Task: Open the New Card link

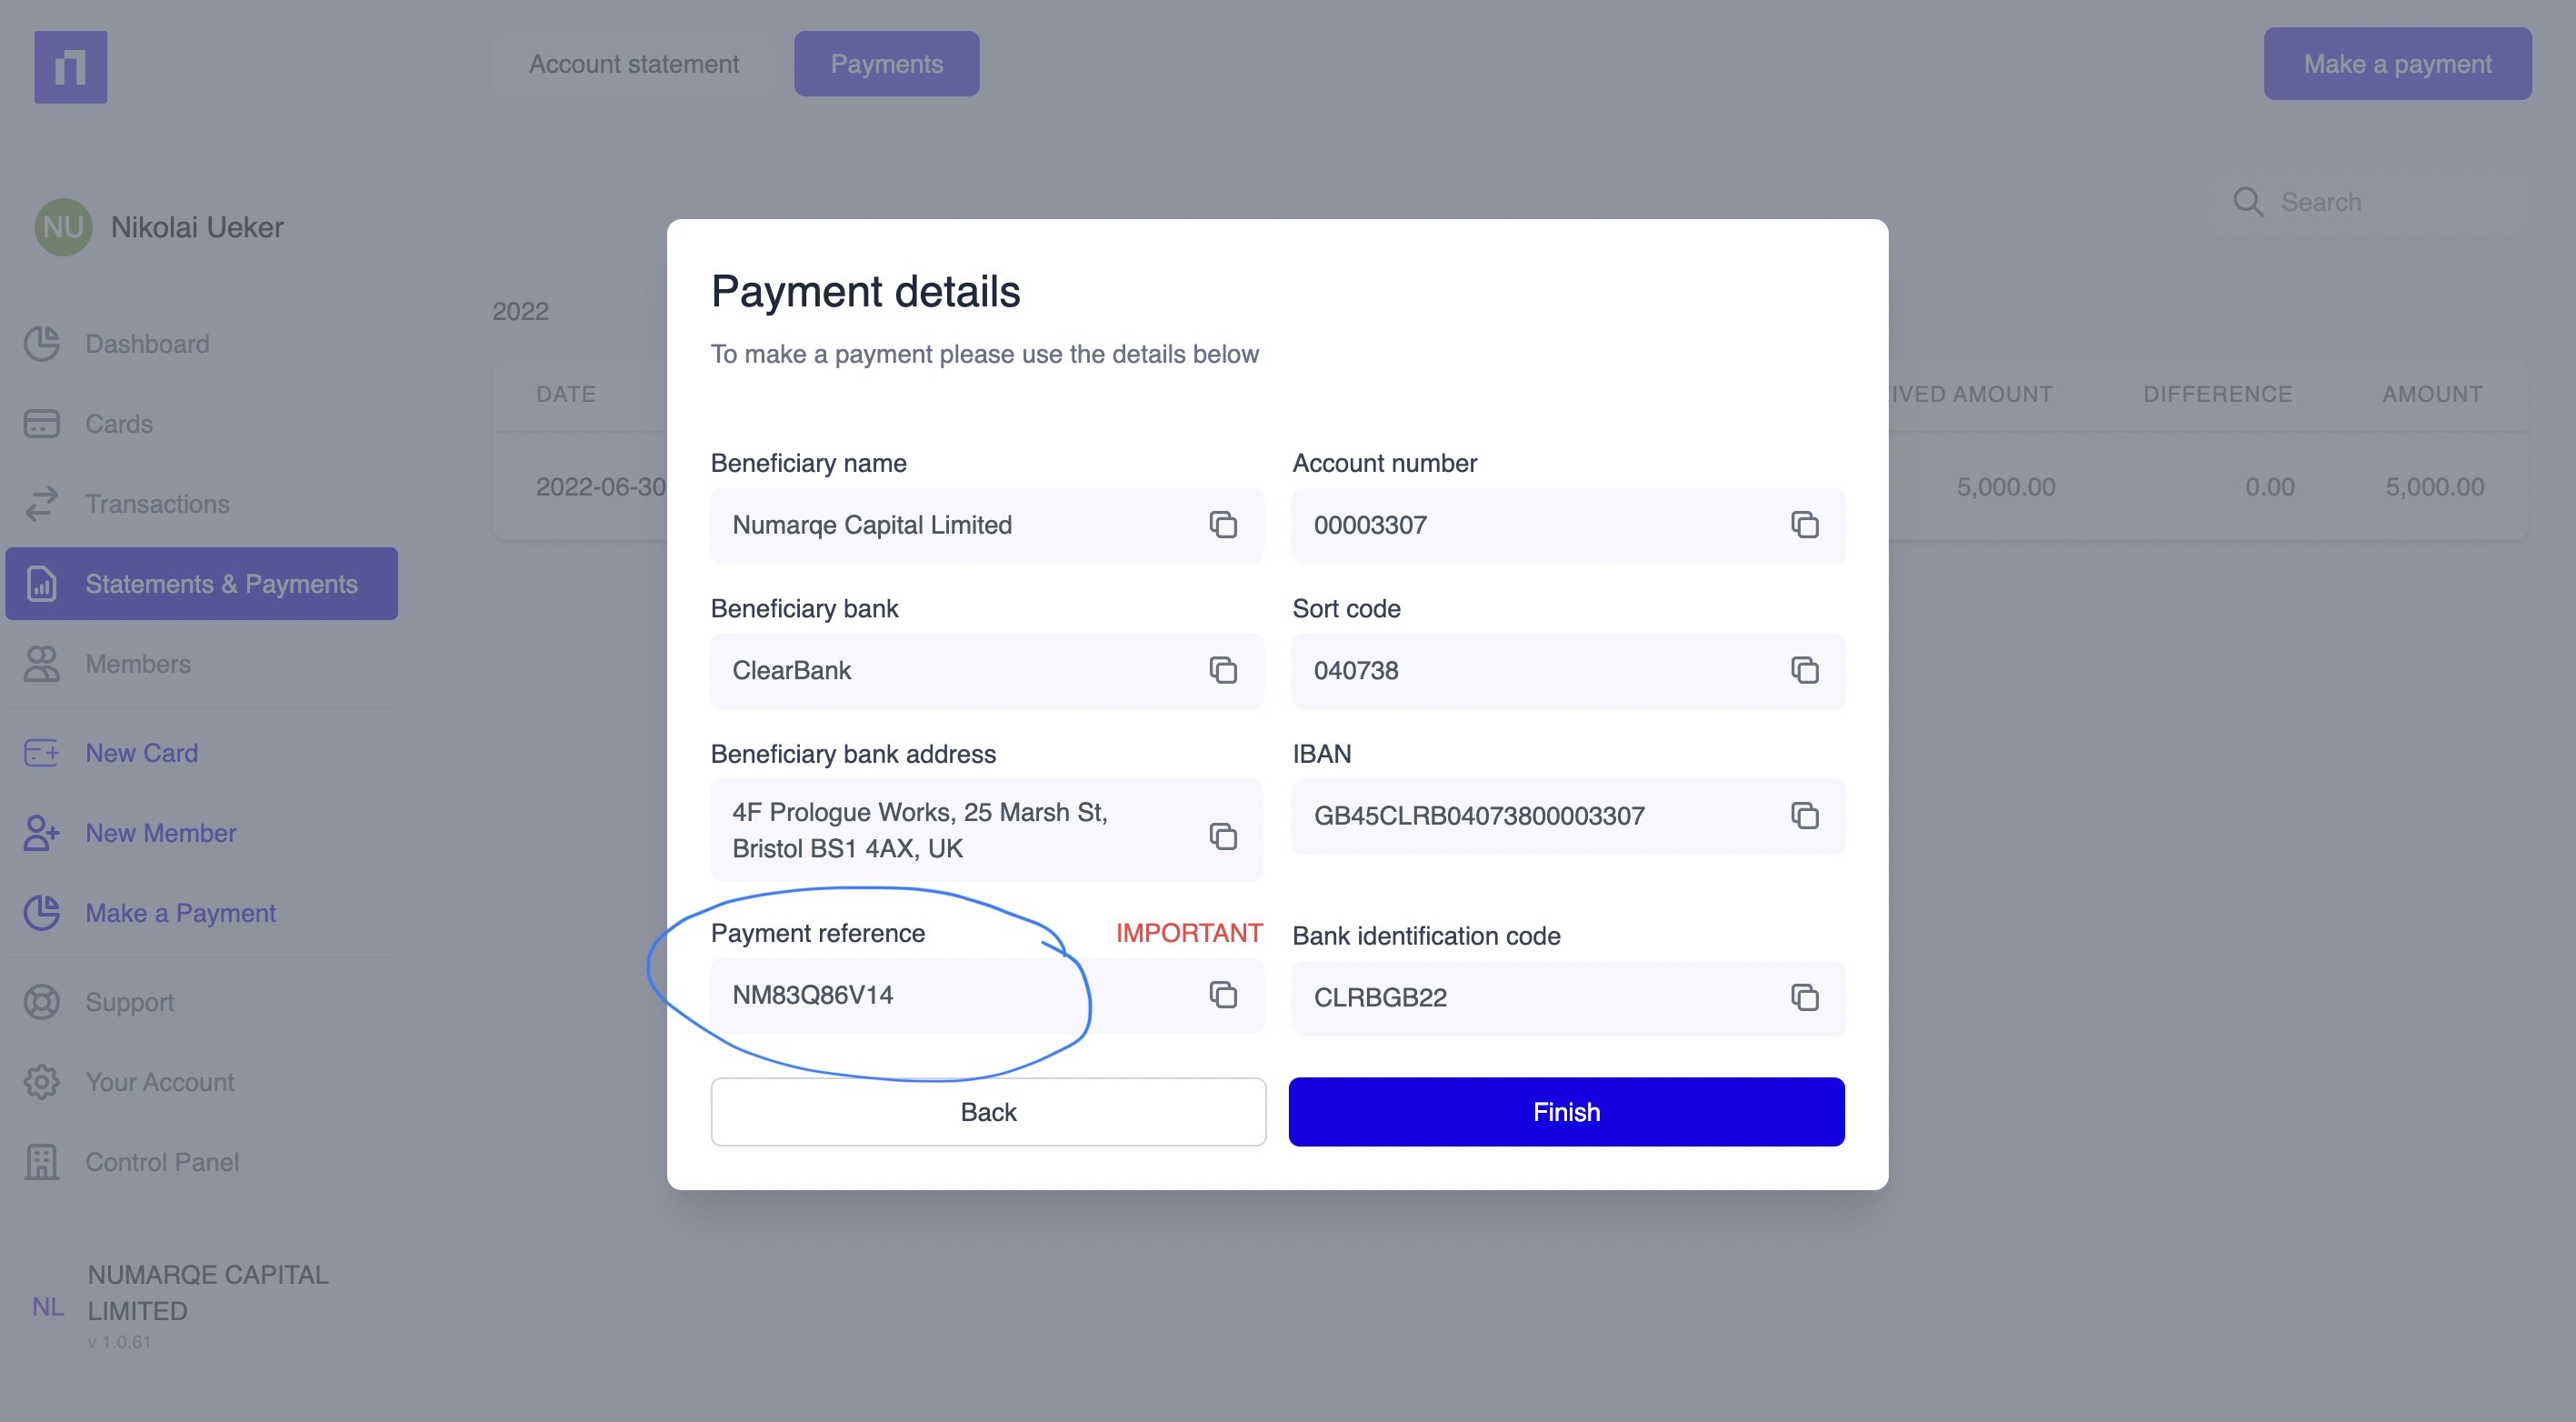Action: tap(141, 753)
